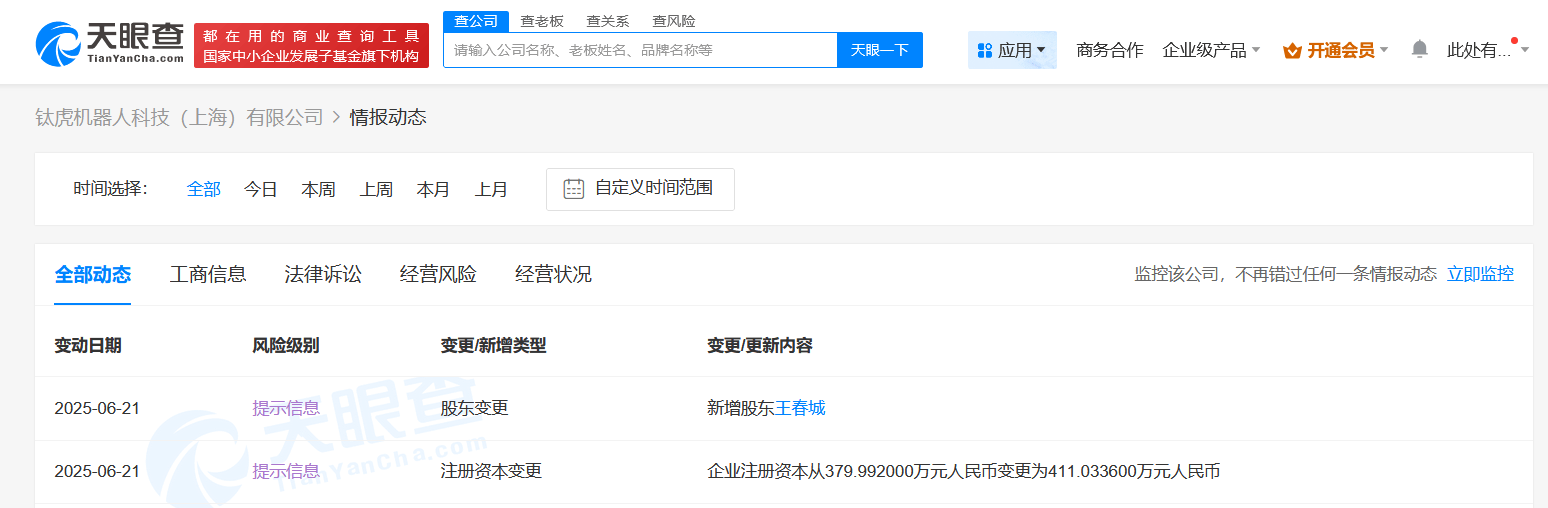
Task: Select the 全部 time filter
Action: (x=204, y=189)
